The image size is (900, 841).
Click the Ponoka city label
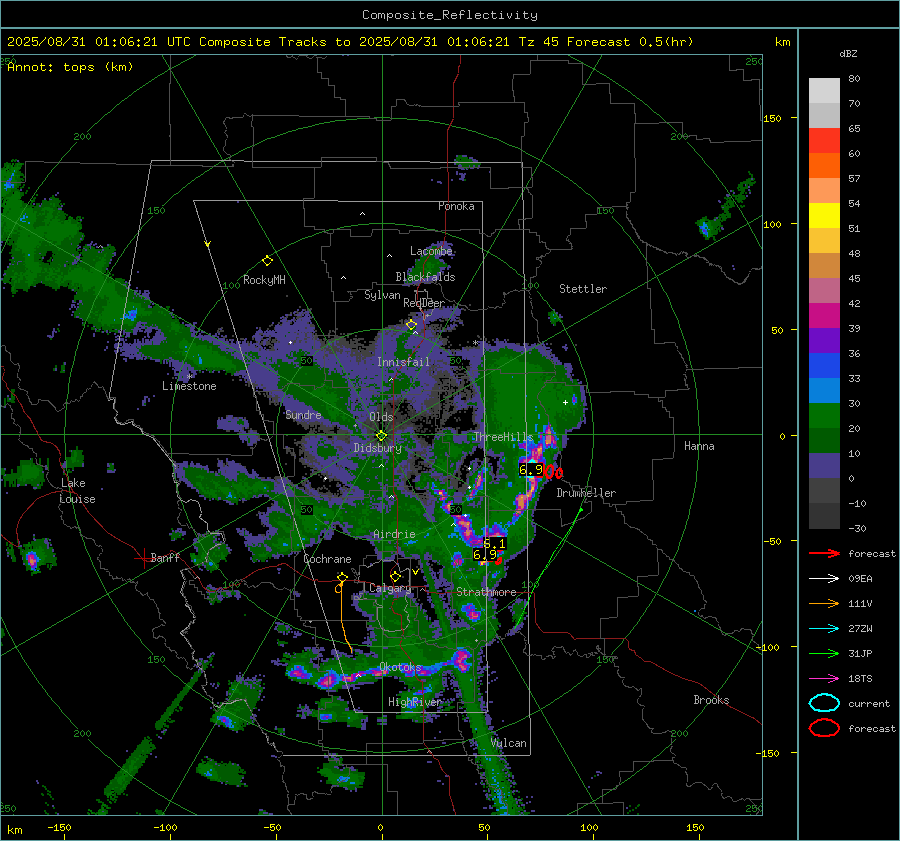(456, 206)
